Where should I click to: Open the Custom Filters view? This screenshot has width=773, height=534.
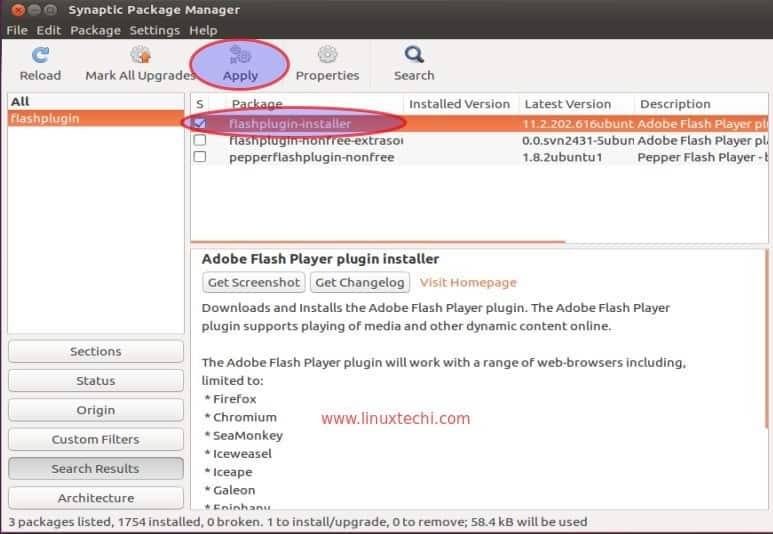tap(96, 439)
